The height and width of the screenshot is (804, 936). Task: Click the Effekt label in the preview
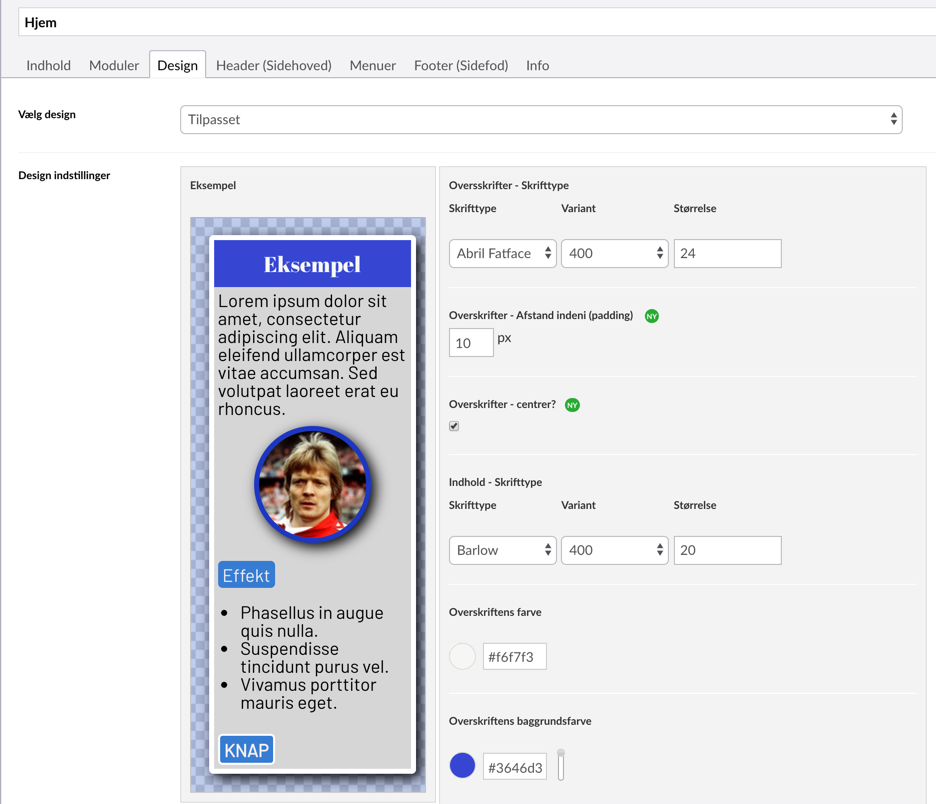[247, 575]
